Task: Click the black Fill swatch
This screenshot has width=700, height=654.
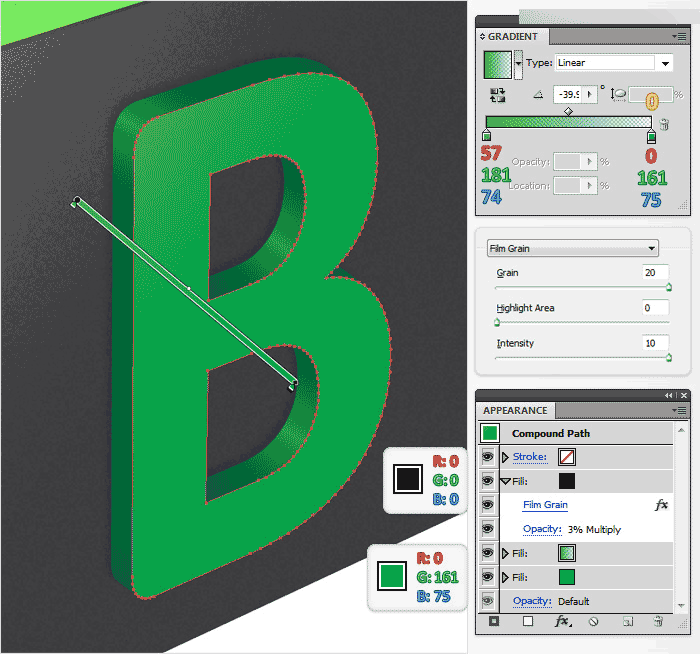Action: [567, 481]
